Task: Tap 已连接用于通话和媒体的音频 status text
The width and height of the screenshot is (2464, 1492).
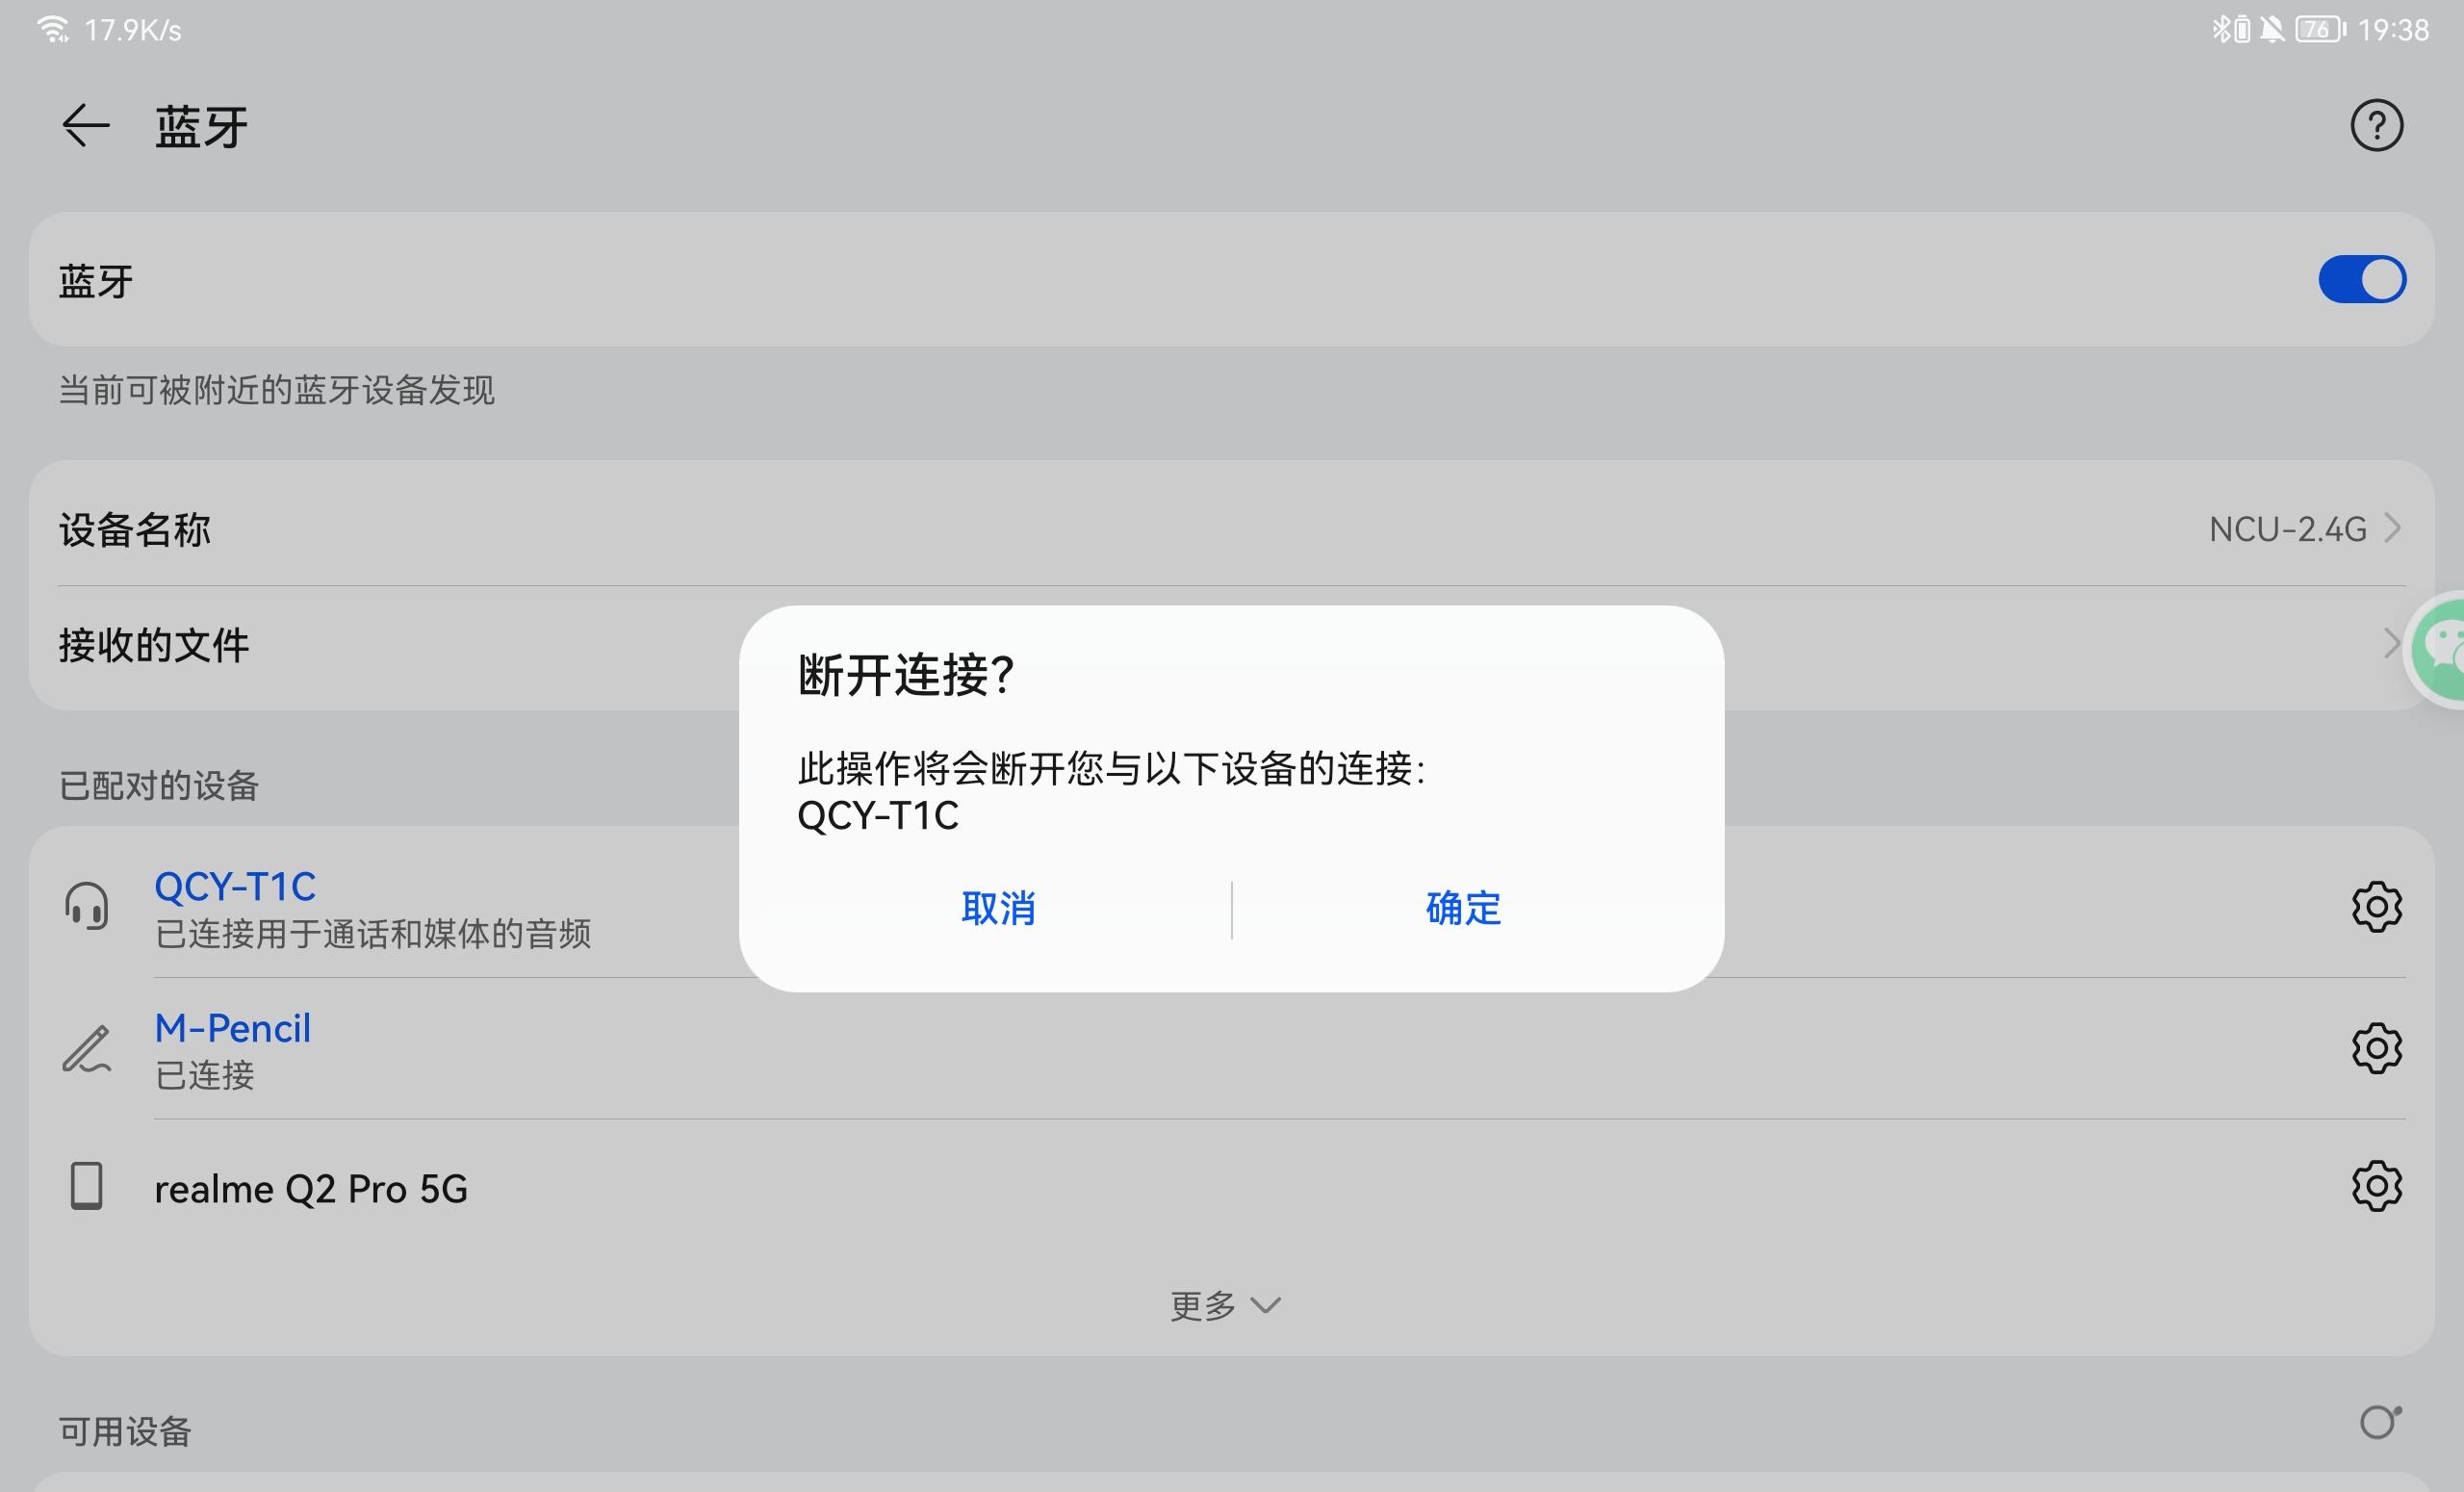Action: [373, 934]
